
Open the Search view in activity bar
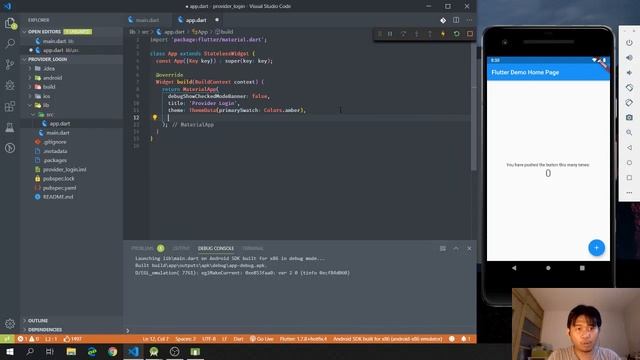[10, 43]
